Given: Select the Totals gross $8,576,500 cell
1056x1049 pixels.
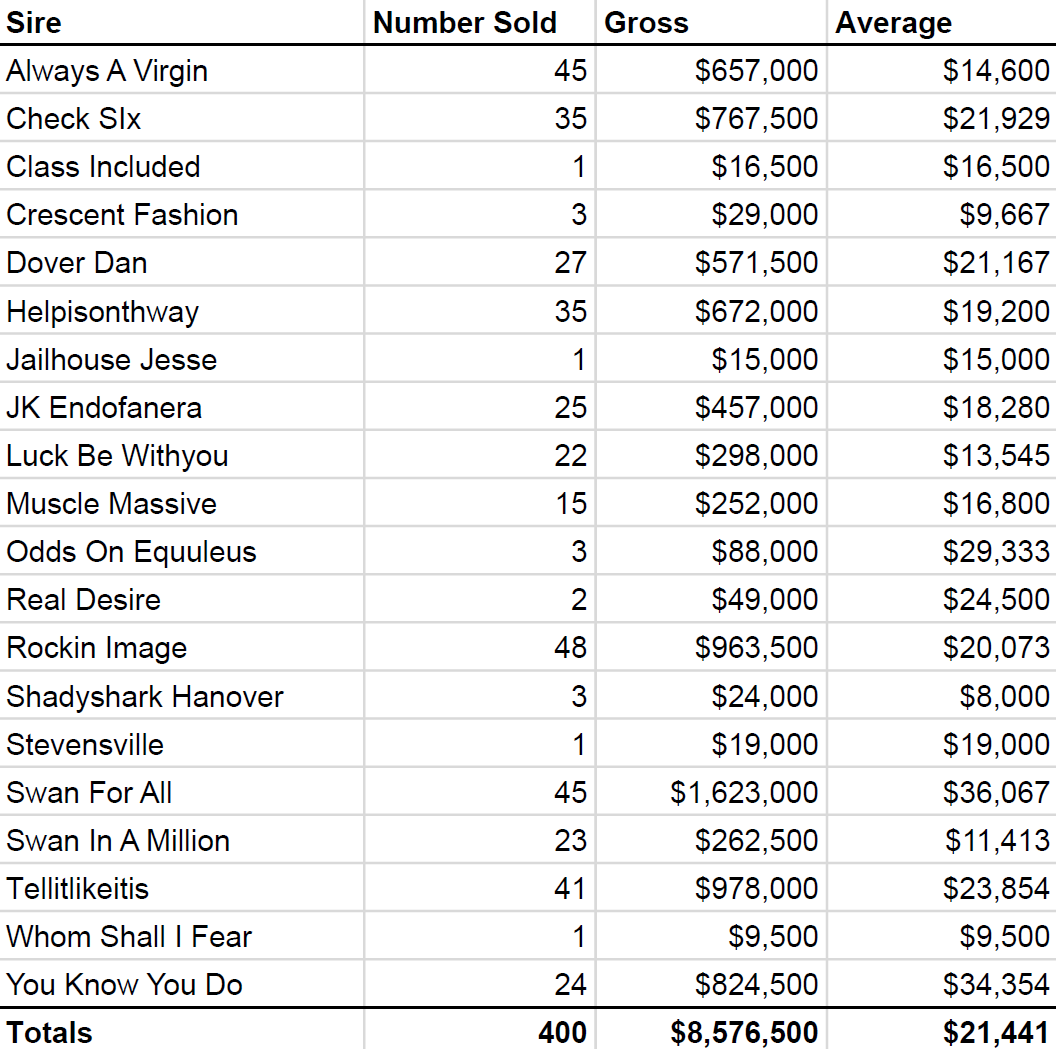Looking at the screenshot, I should (711, 1030).
